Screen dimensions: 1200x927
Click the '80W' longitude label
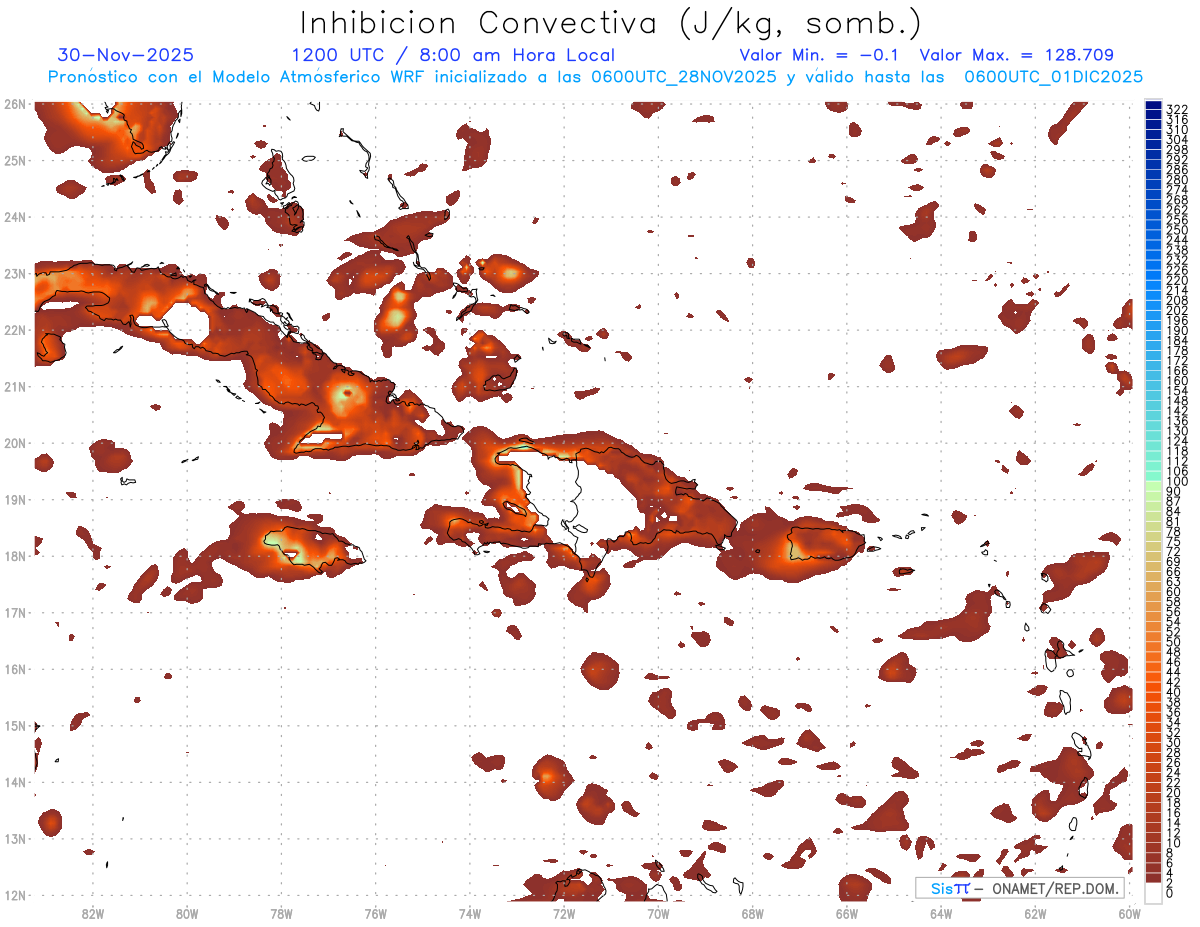point(186,913)
